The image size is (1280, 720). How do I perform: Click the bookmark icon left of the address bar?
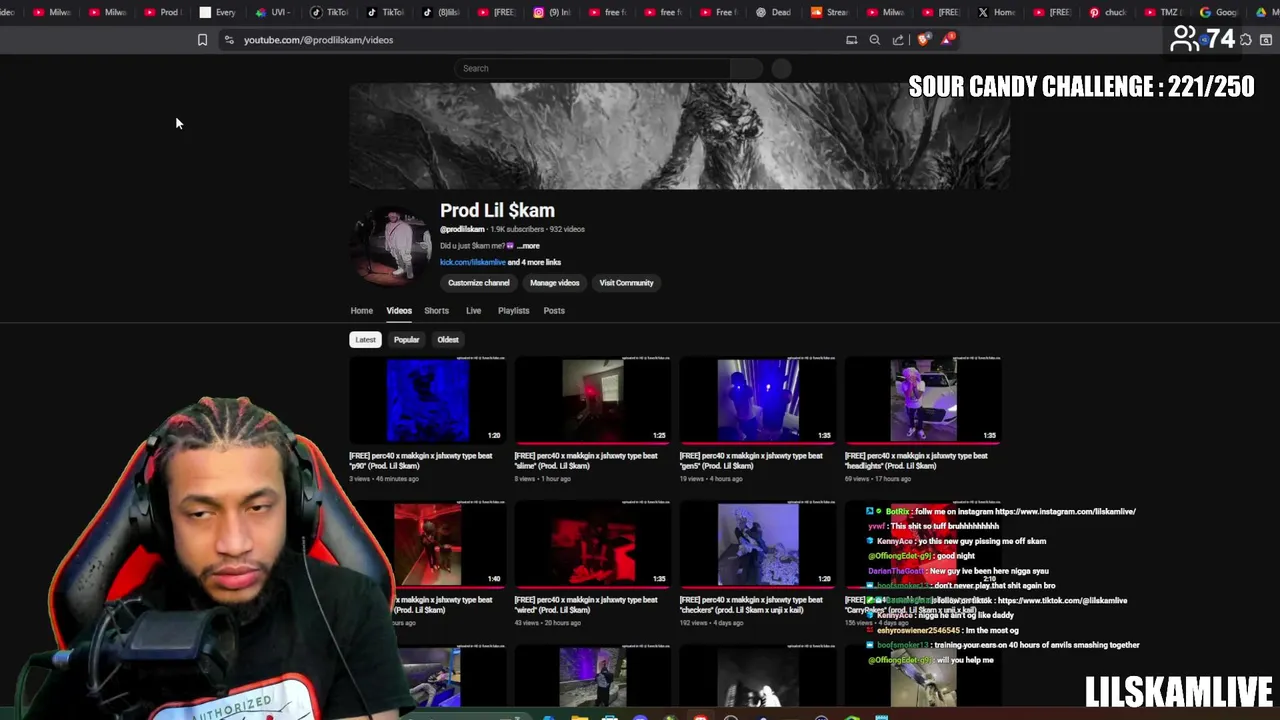click(202, 40)
